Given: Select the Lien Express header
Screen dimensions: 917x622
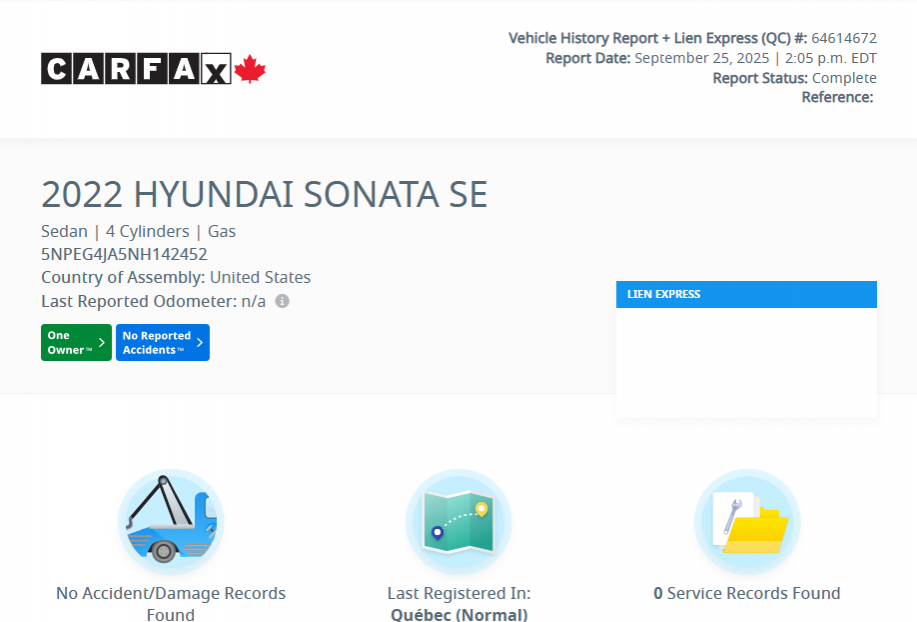Looking at the screenshot, I should (x=746, y=294).
